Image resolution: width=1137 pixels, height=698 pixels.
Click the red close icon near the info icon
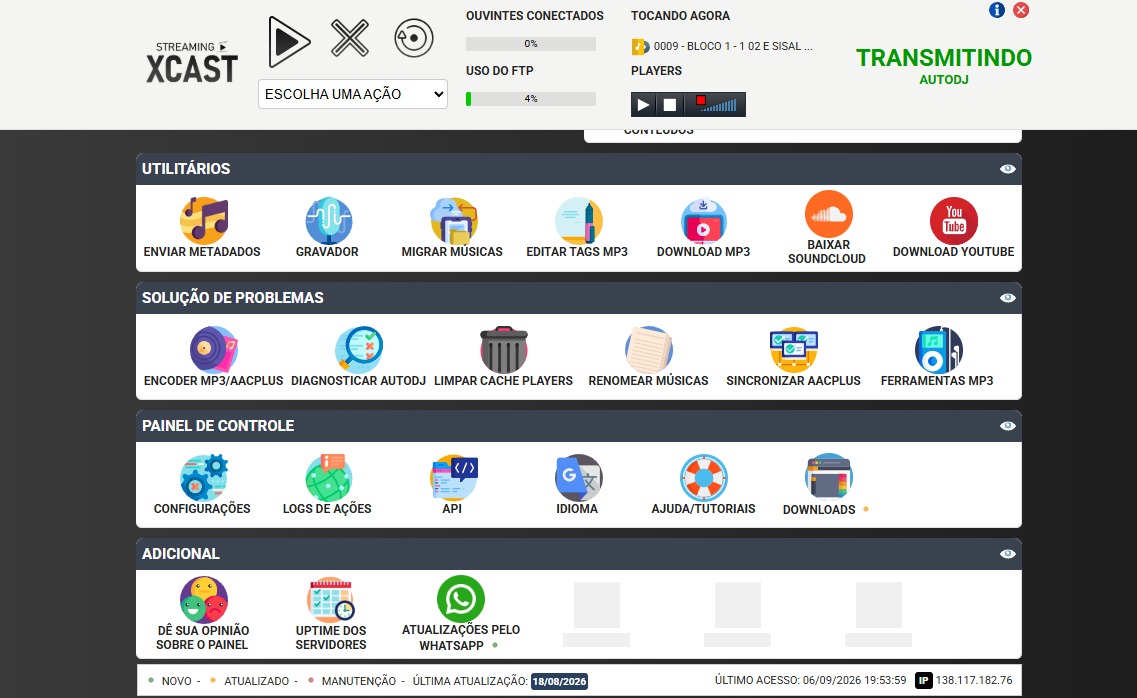pyautogui.click(x=1021, y=10)
